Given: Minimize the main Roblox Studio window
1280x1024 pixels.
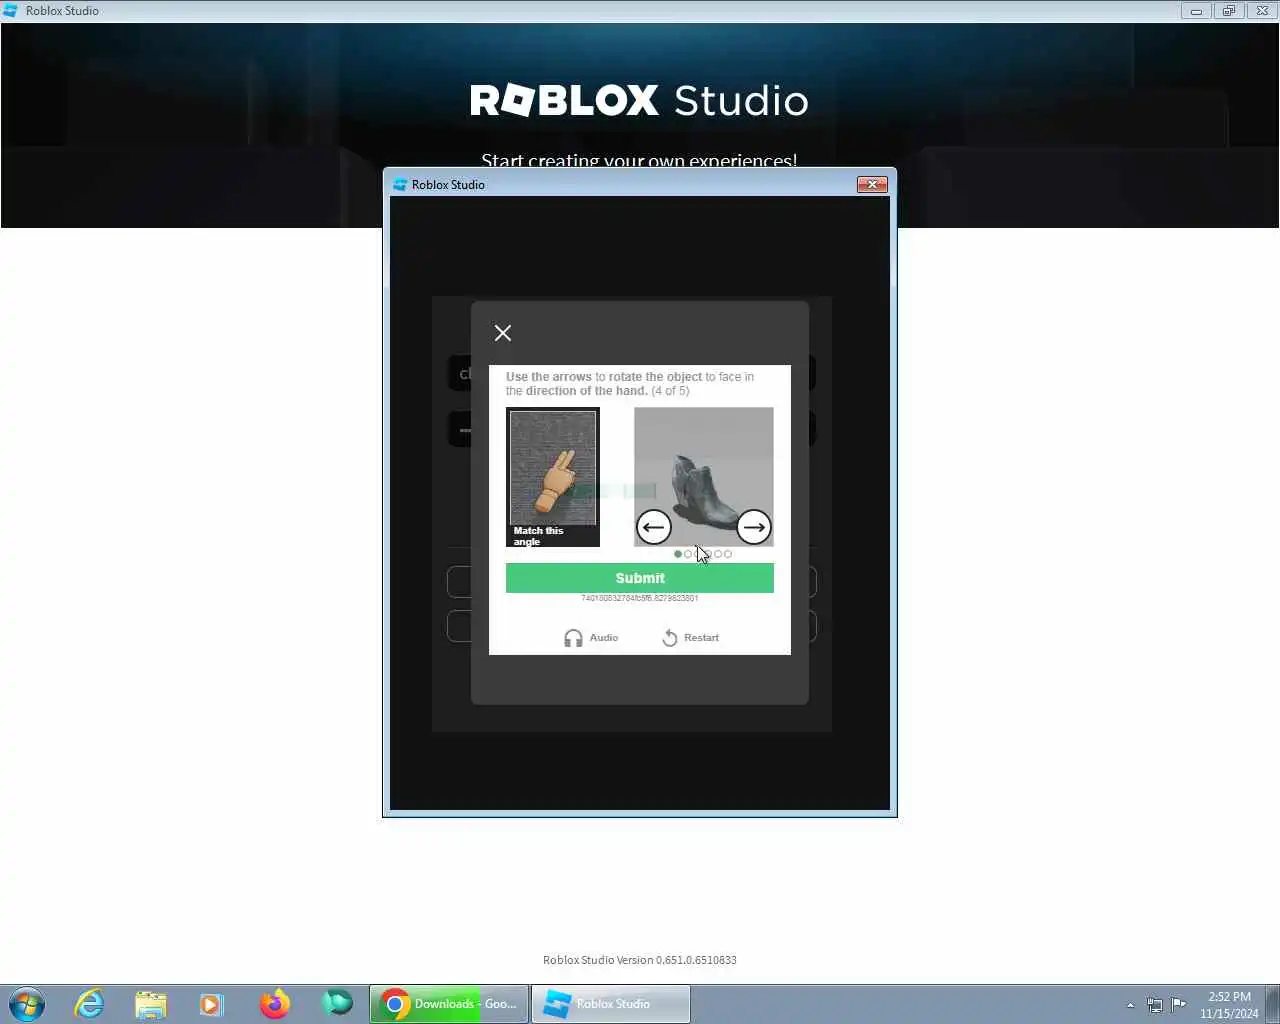Looking at the screenshot, I should (1195, 11).
